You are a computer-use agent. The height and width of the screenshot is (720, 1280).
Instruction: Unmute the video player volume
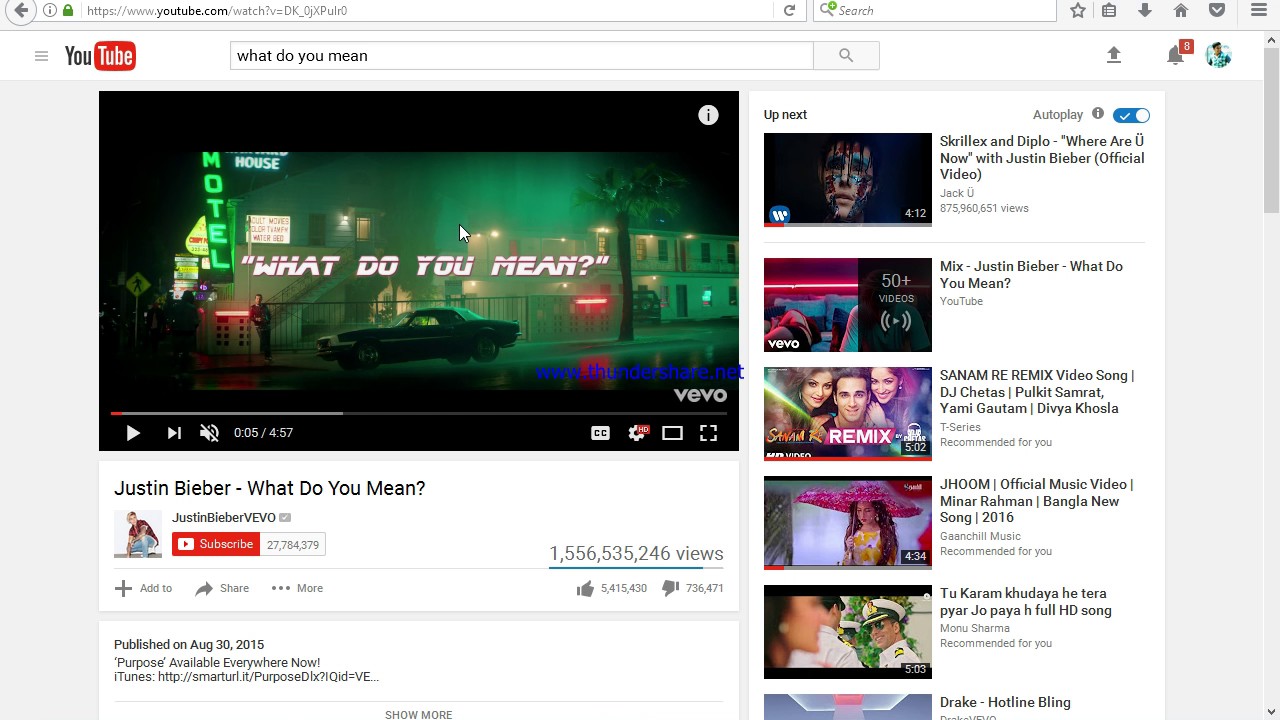tap(209, 433)
